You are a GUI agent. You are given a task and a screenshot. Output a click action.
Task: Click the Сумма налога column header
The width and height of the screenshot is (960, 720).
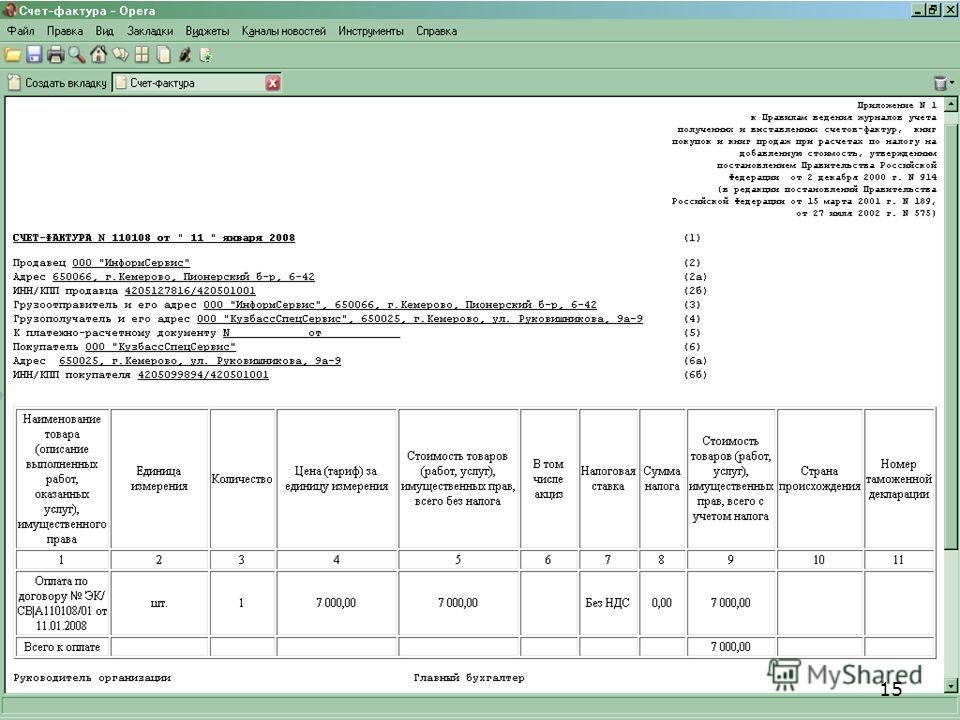click(662, 479)
